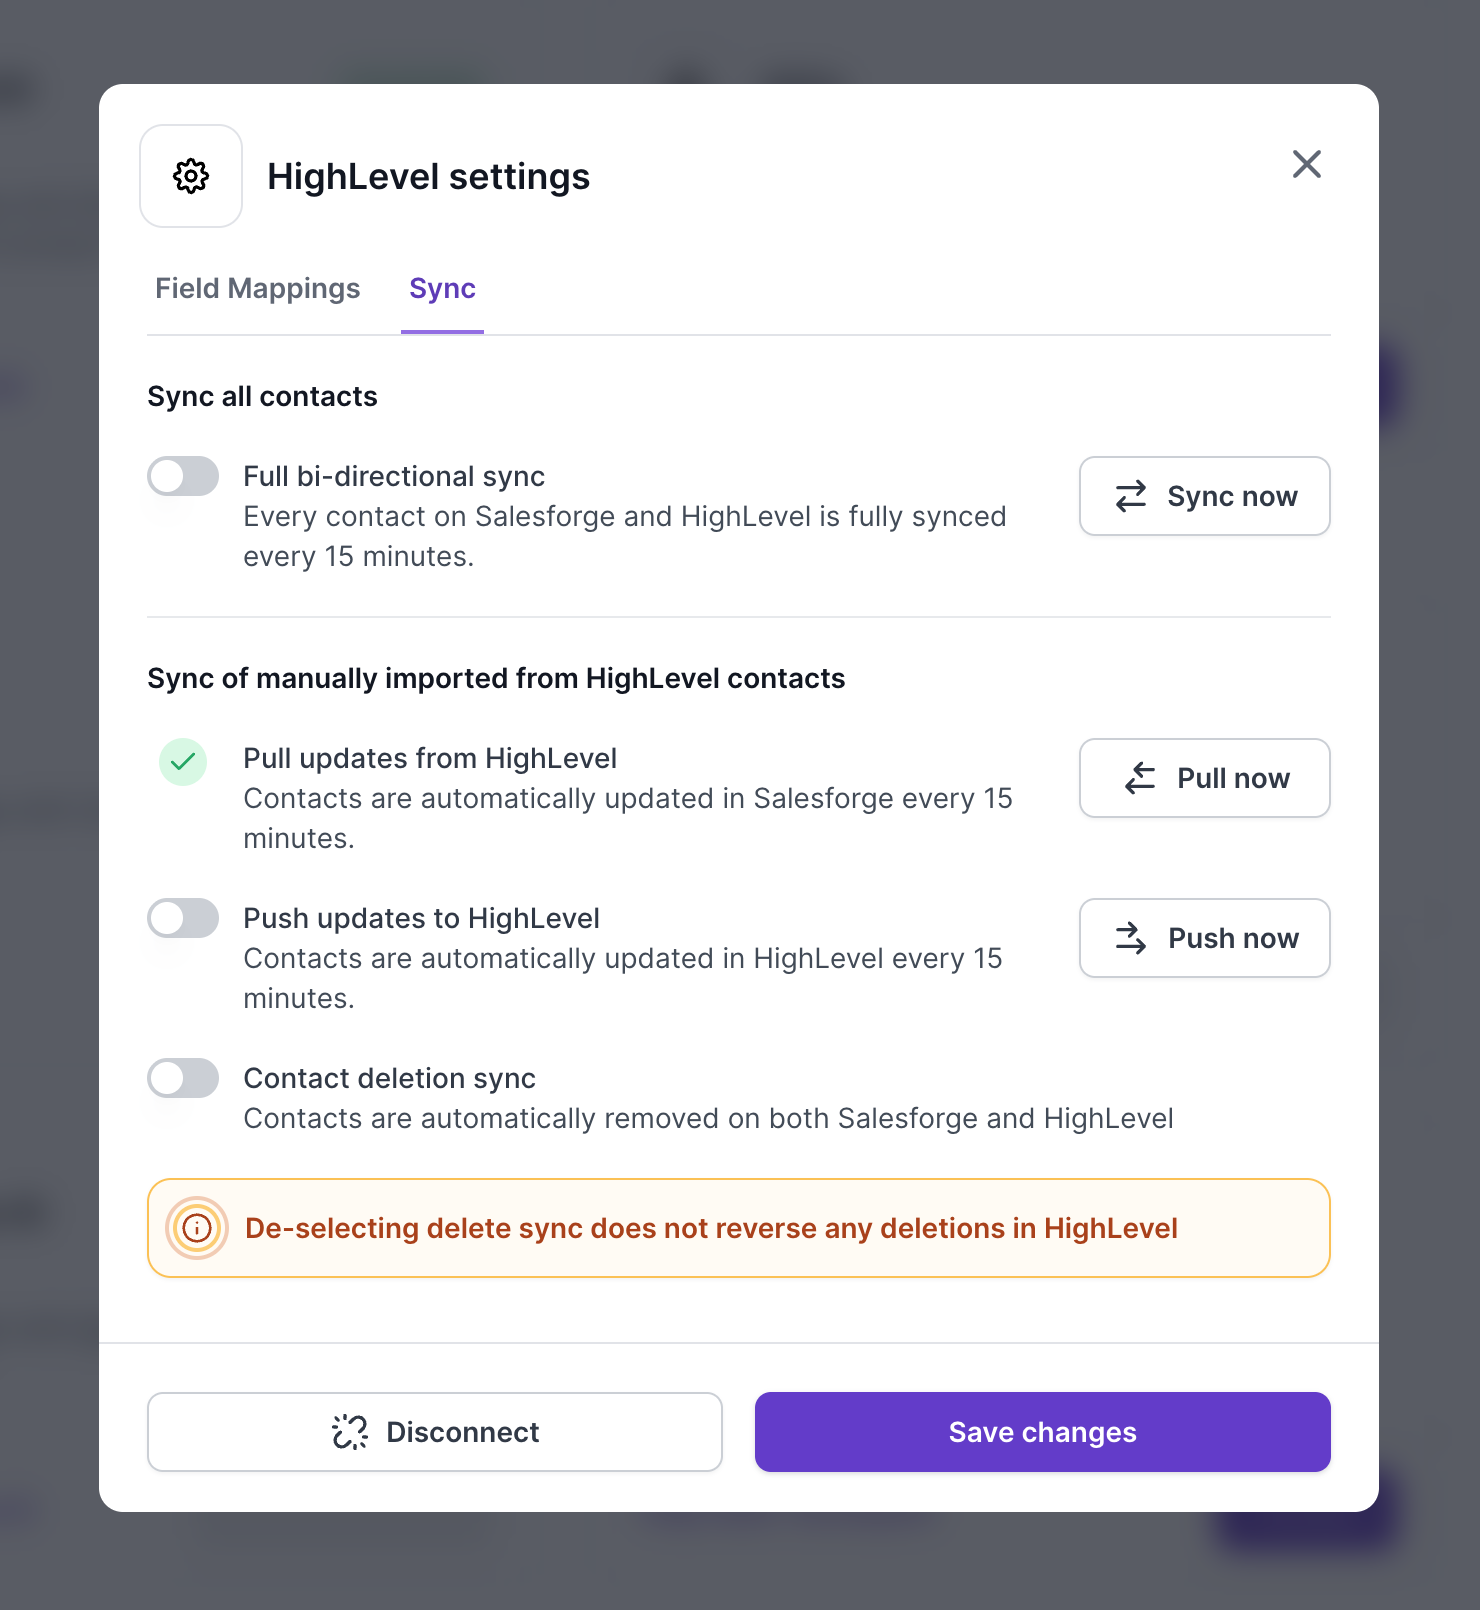Click the left arrow pull icon
1480x1610 pixels.
click(x=1140, y=778)
